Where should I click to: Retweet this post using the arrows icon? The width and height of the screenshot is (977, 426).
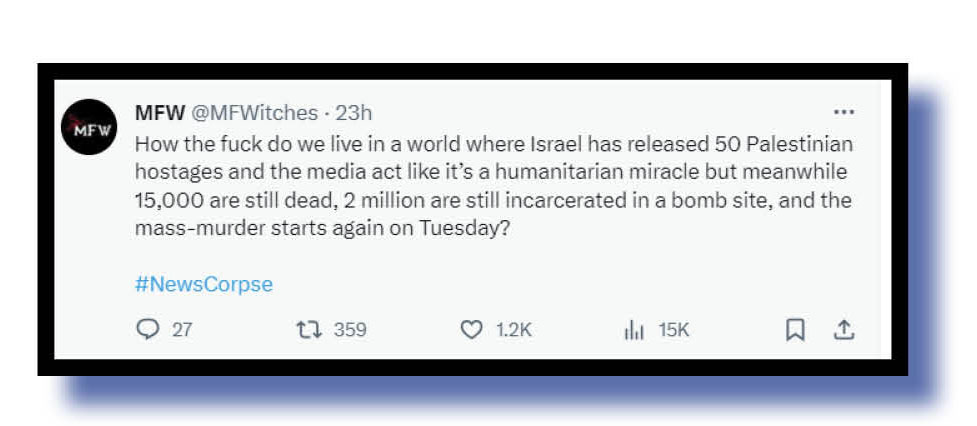[308, 329]
